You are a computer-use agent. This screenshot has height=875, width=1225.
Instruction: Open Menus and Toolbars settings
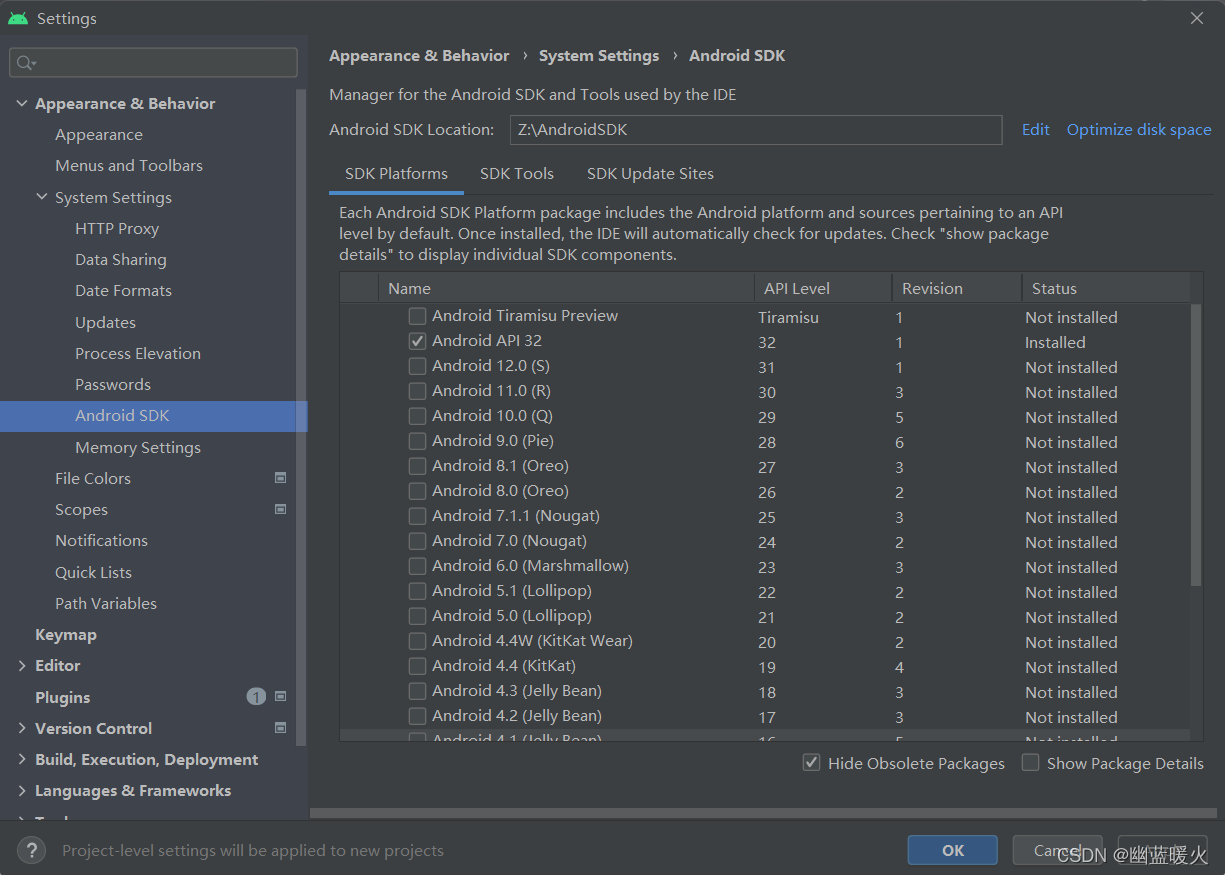click(x=129, y=165)
